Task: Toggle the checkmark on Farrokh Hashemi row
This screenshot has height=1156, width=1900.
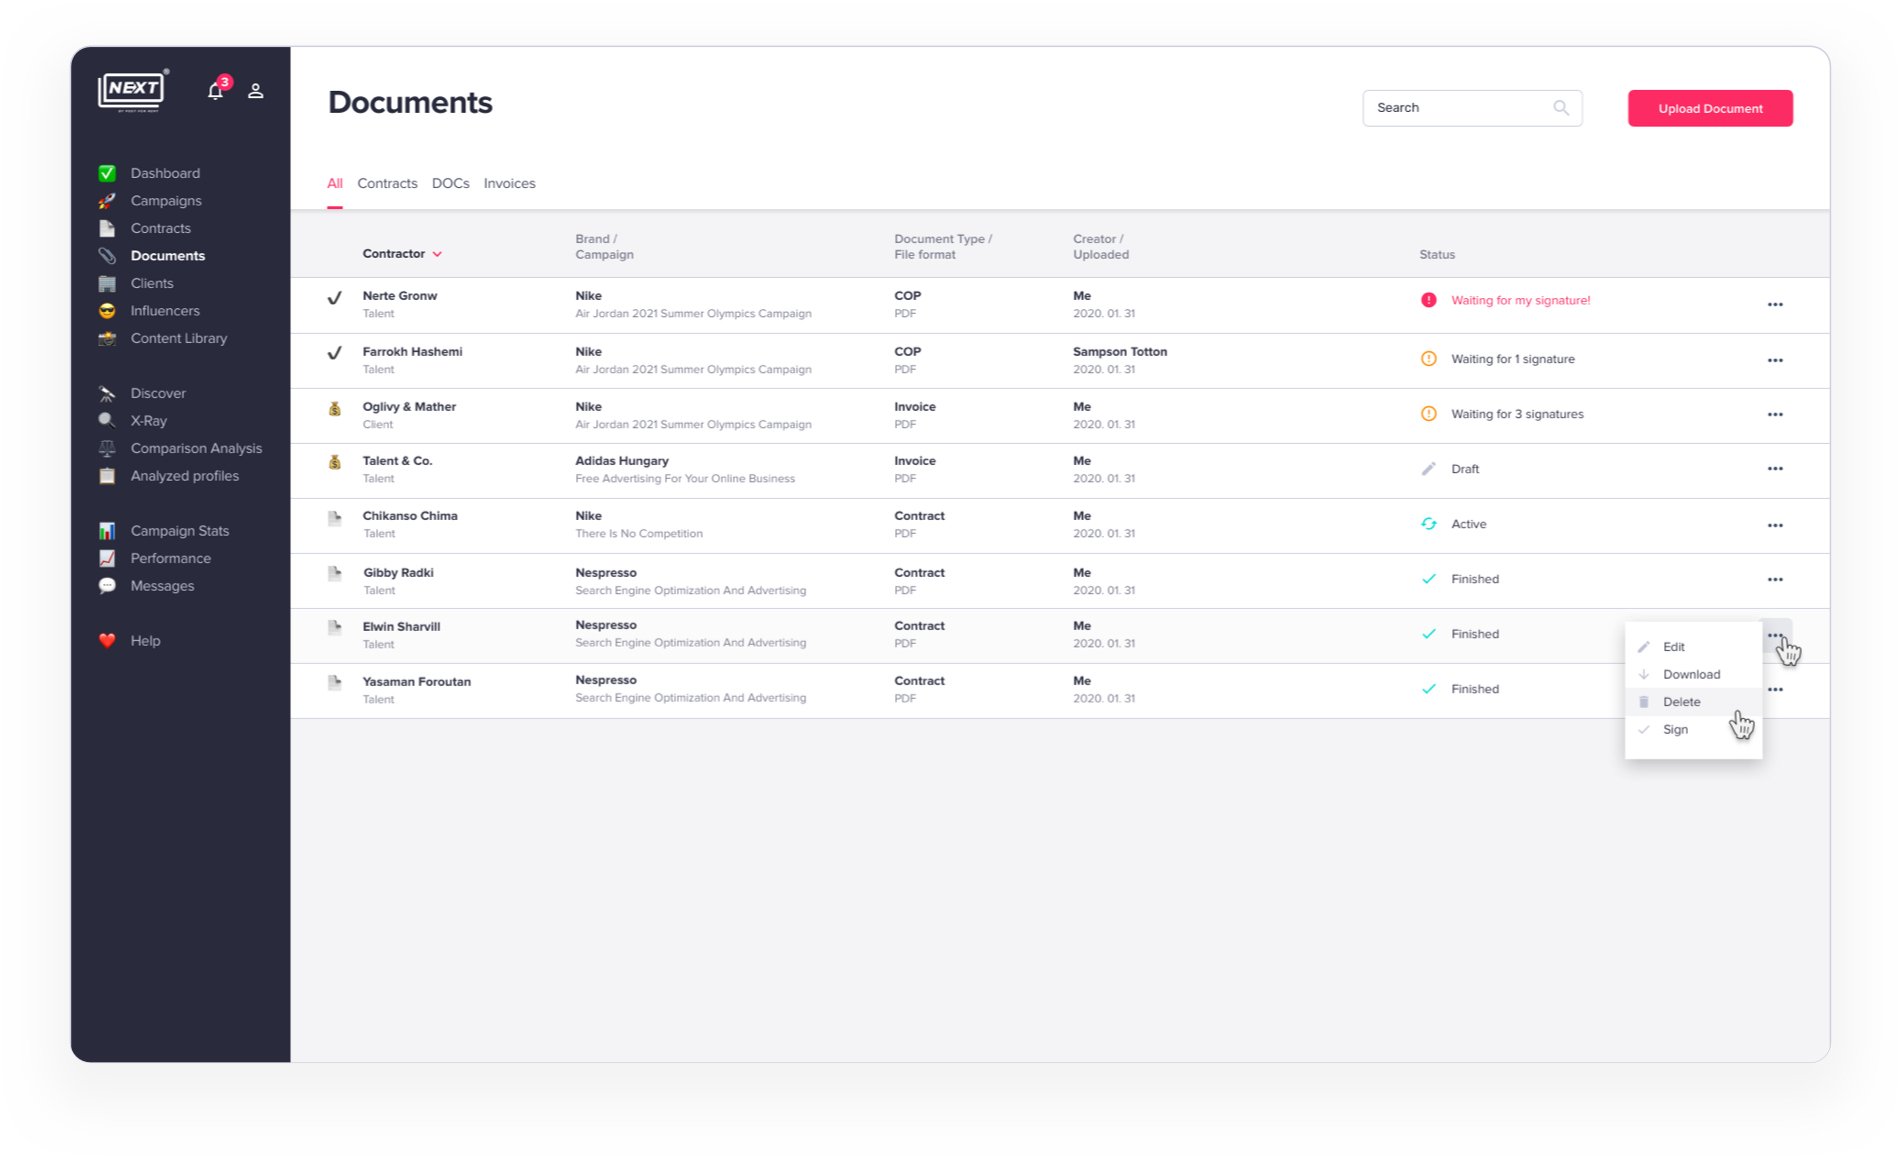Action: point(335,353)
